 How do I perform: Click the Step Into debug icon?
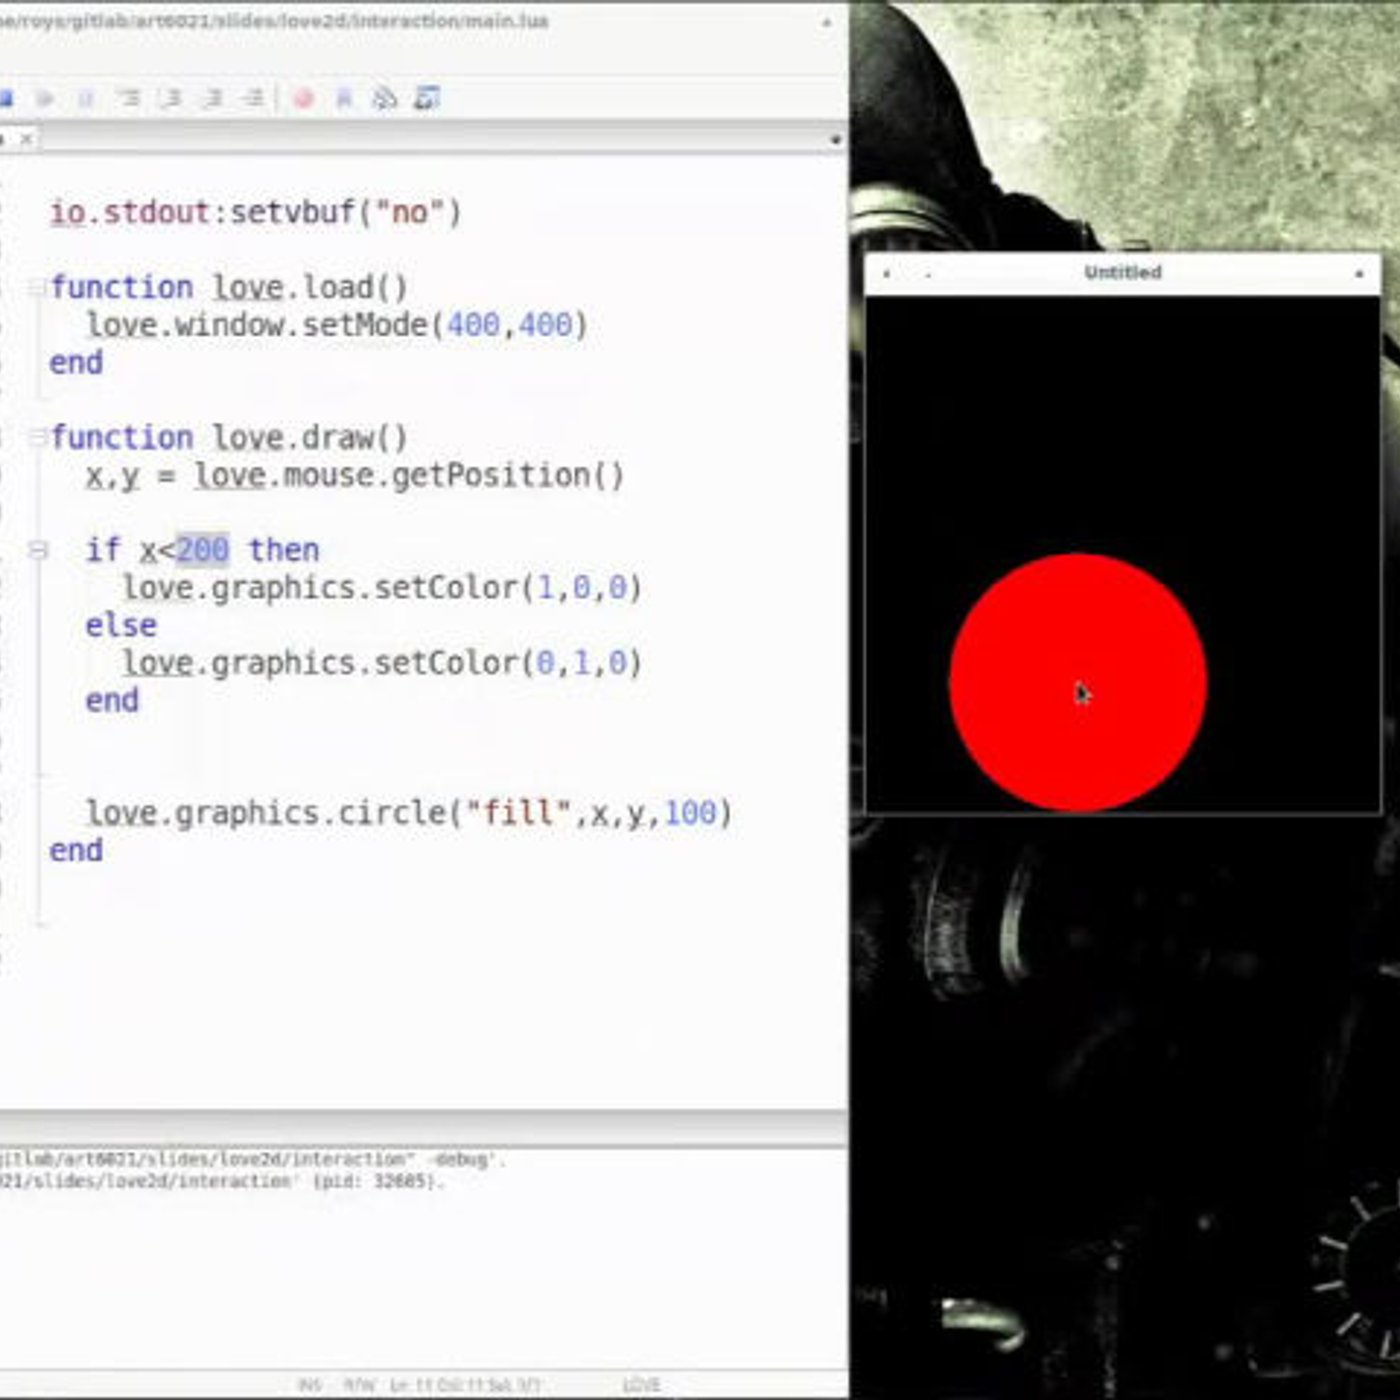pos(129,98)
